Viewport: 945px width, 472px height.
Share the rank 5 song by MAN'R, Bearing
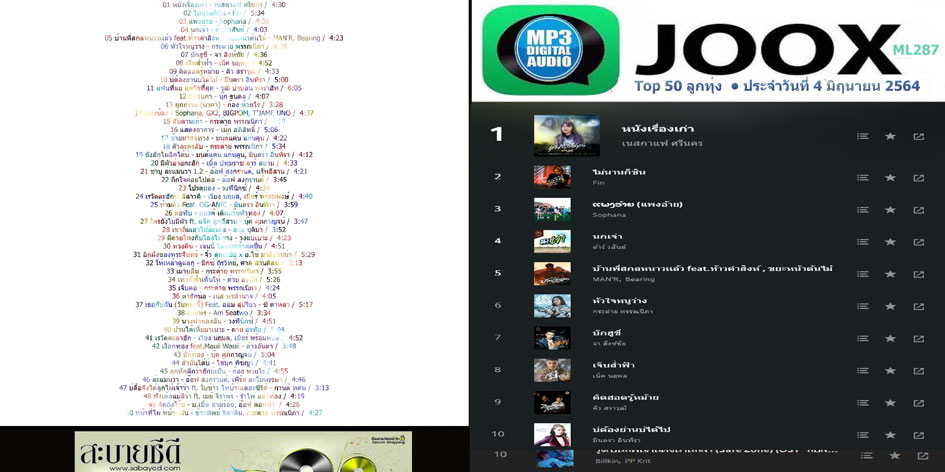coord(918,274)
